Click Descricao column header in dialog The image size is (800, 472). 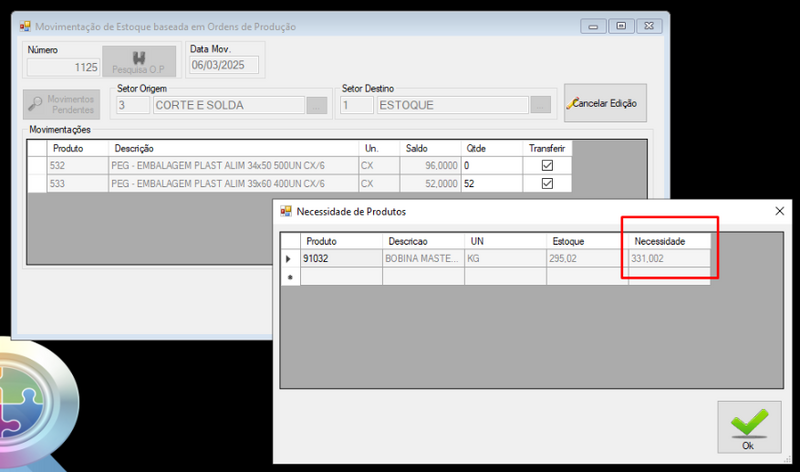click(423, 241)
